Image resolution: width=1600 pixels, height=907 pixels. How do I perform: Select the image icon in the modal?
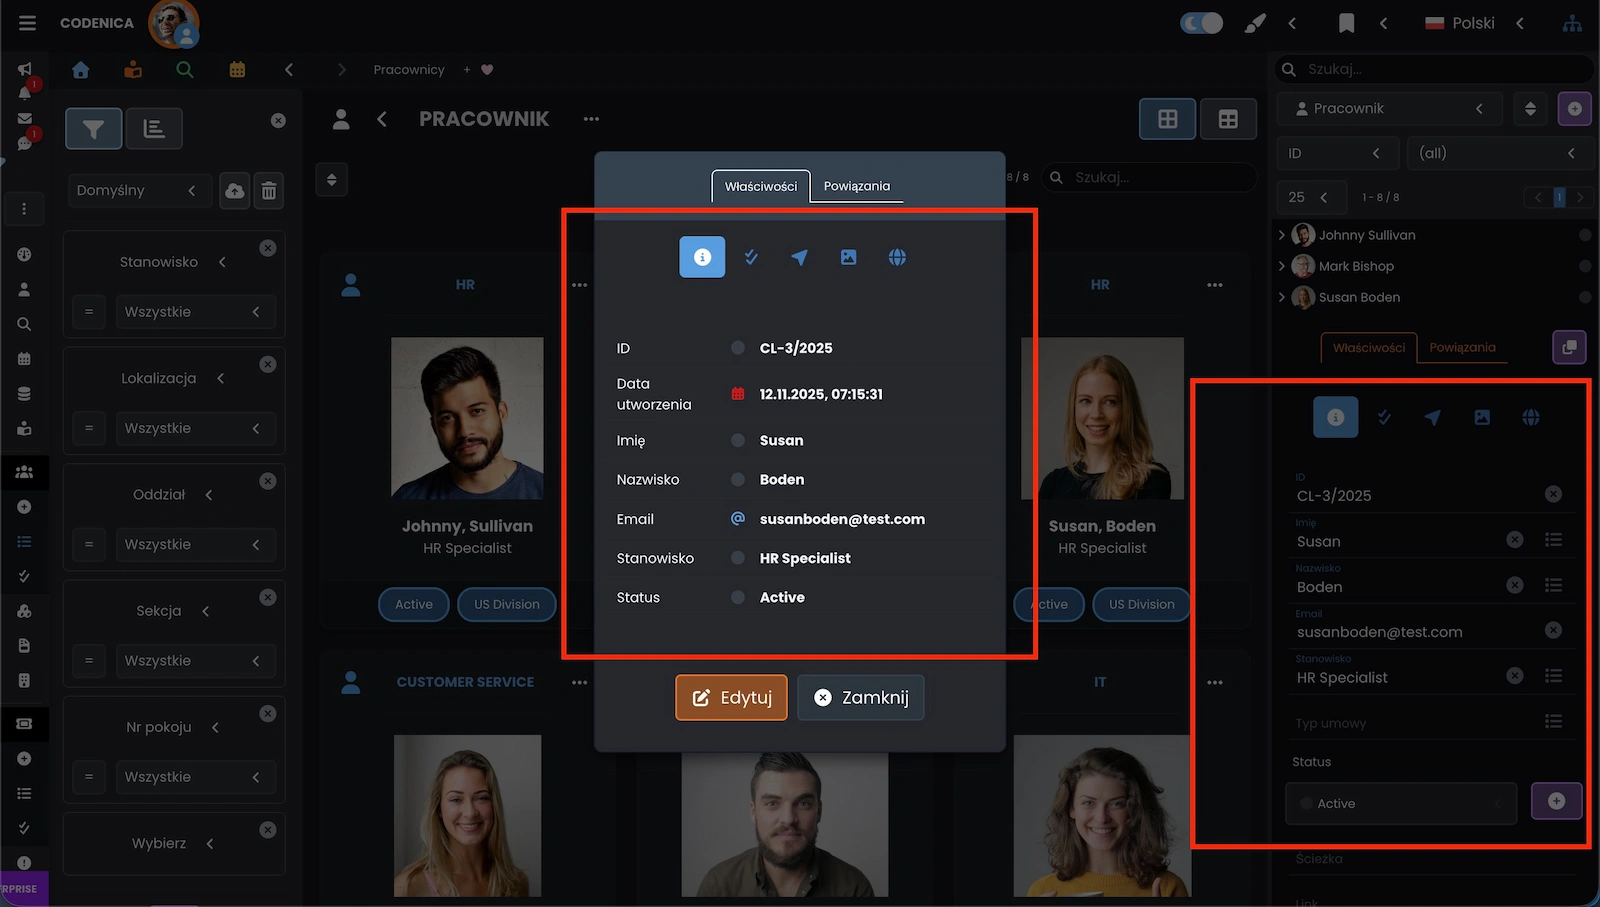(x=848, y=258)
